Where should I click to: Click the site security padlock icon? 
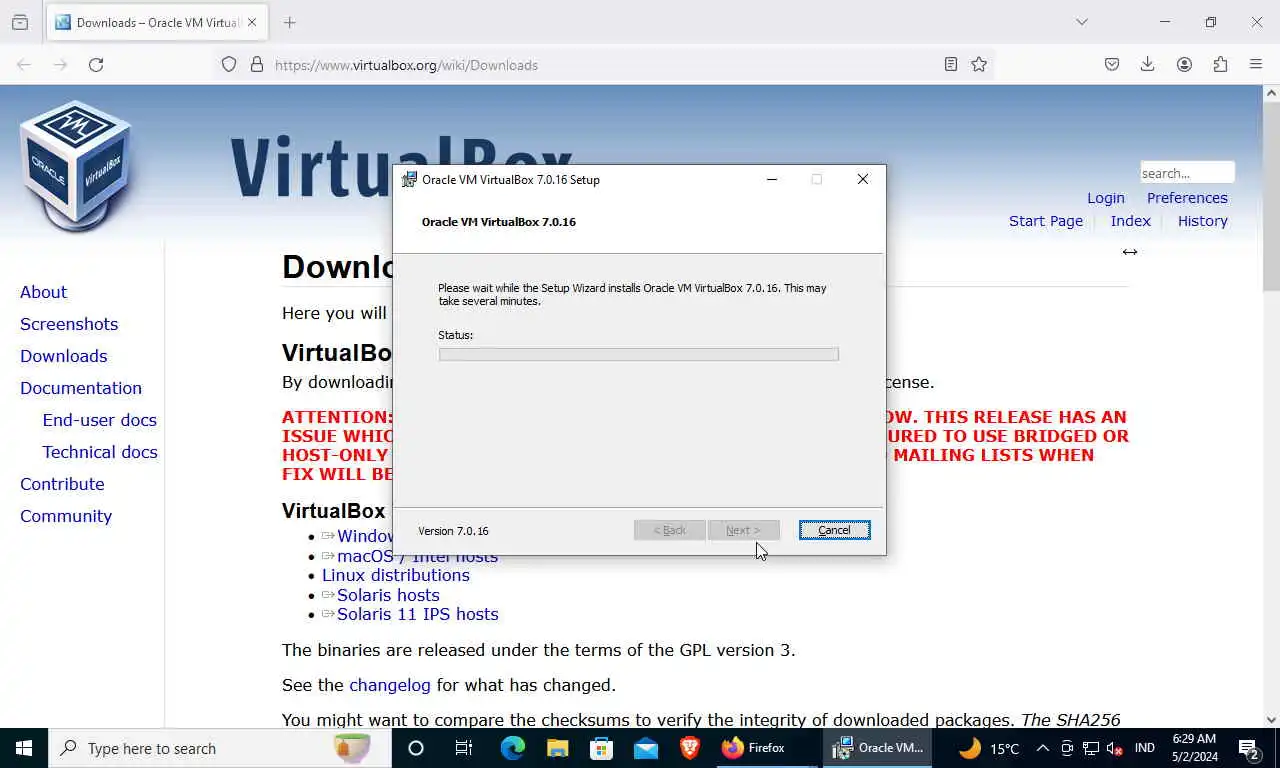tap(257, 65)
